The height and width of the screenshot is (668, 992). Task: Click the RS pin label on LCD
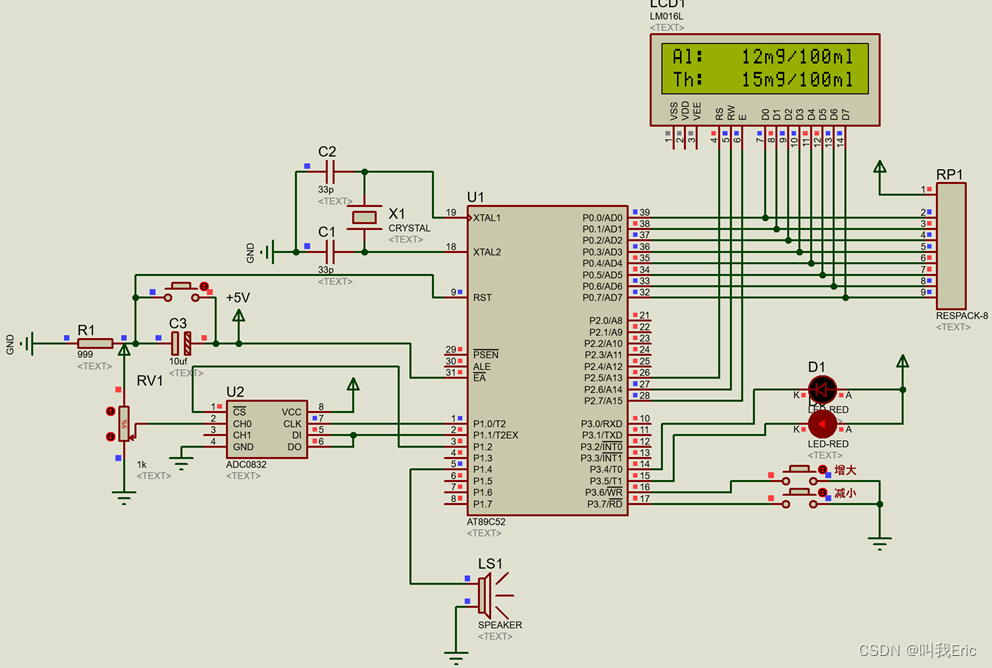point(719,114)
